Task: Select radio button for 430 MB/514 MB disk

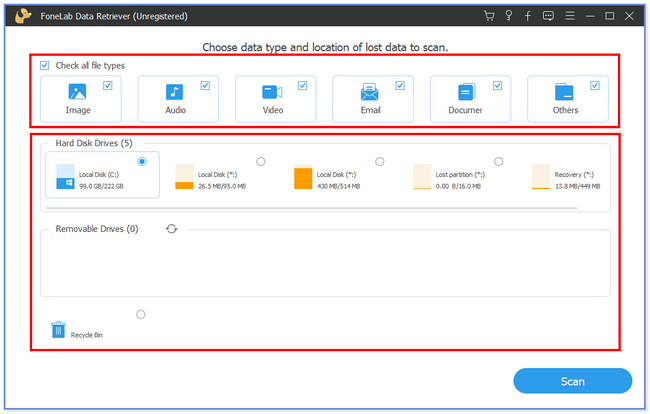Action: tap(380, 162)
